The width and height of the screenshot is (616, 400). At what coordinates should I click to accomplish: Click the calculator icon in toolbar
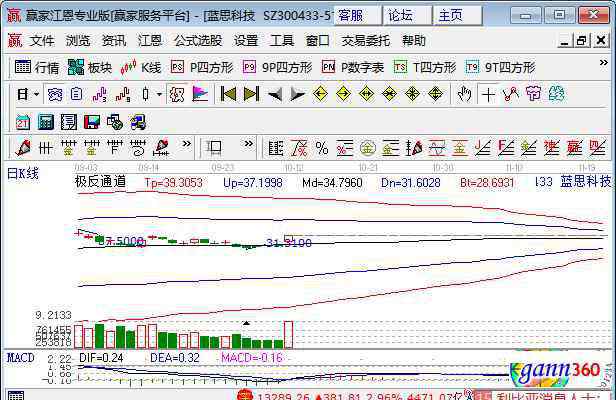click(45, 121)
